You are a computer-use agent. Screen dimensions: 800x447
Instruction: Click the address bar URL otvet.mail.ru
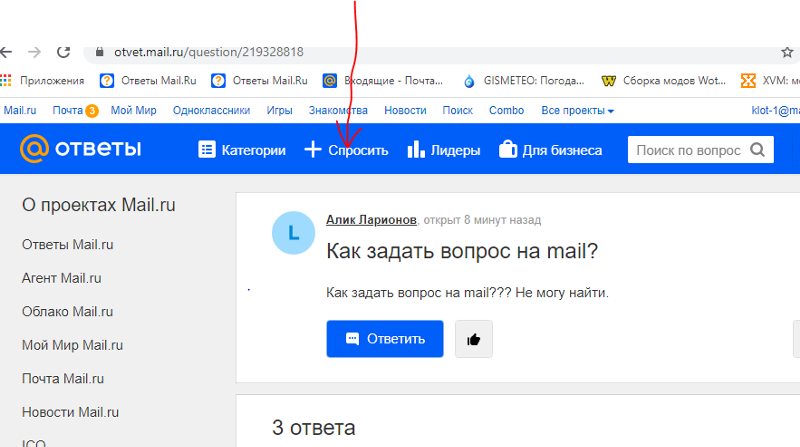tap(209, 52)
